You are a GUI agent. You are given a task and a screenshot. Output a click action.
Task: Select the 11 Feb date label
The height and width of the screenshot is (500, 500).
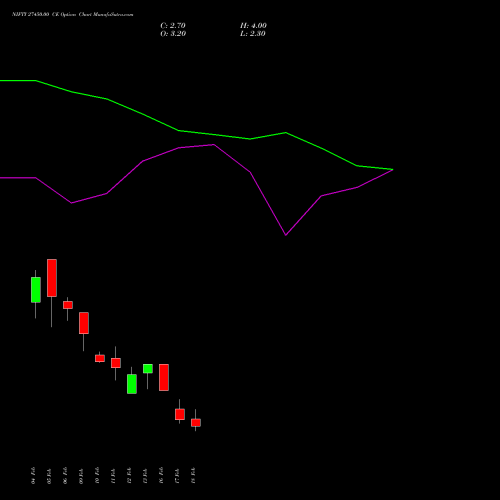[113, 476]
